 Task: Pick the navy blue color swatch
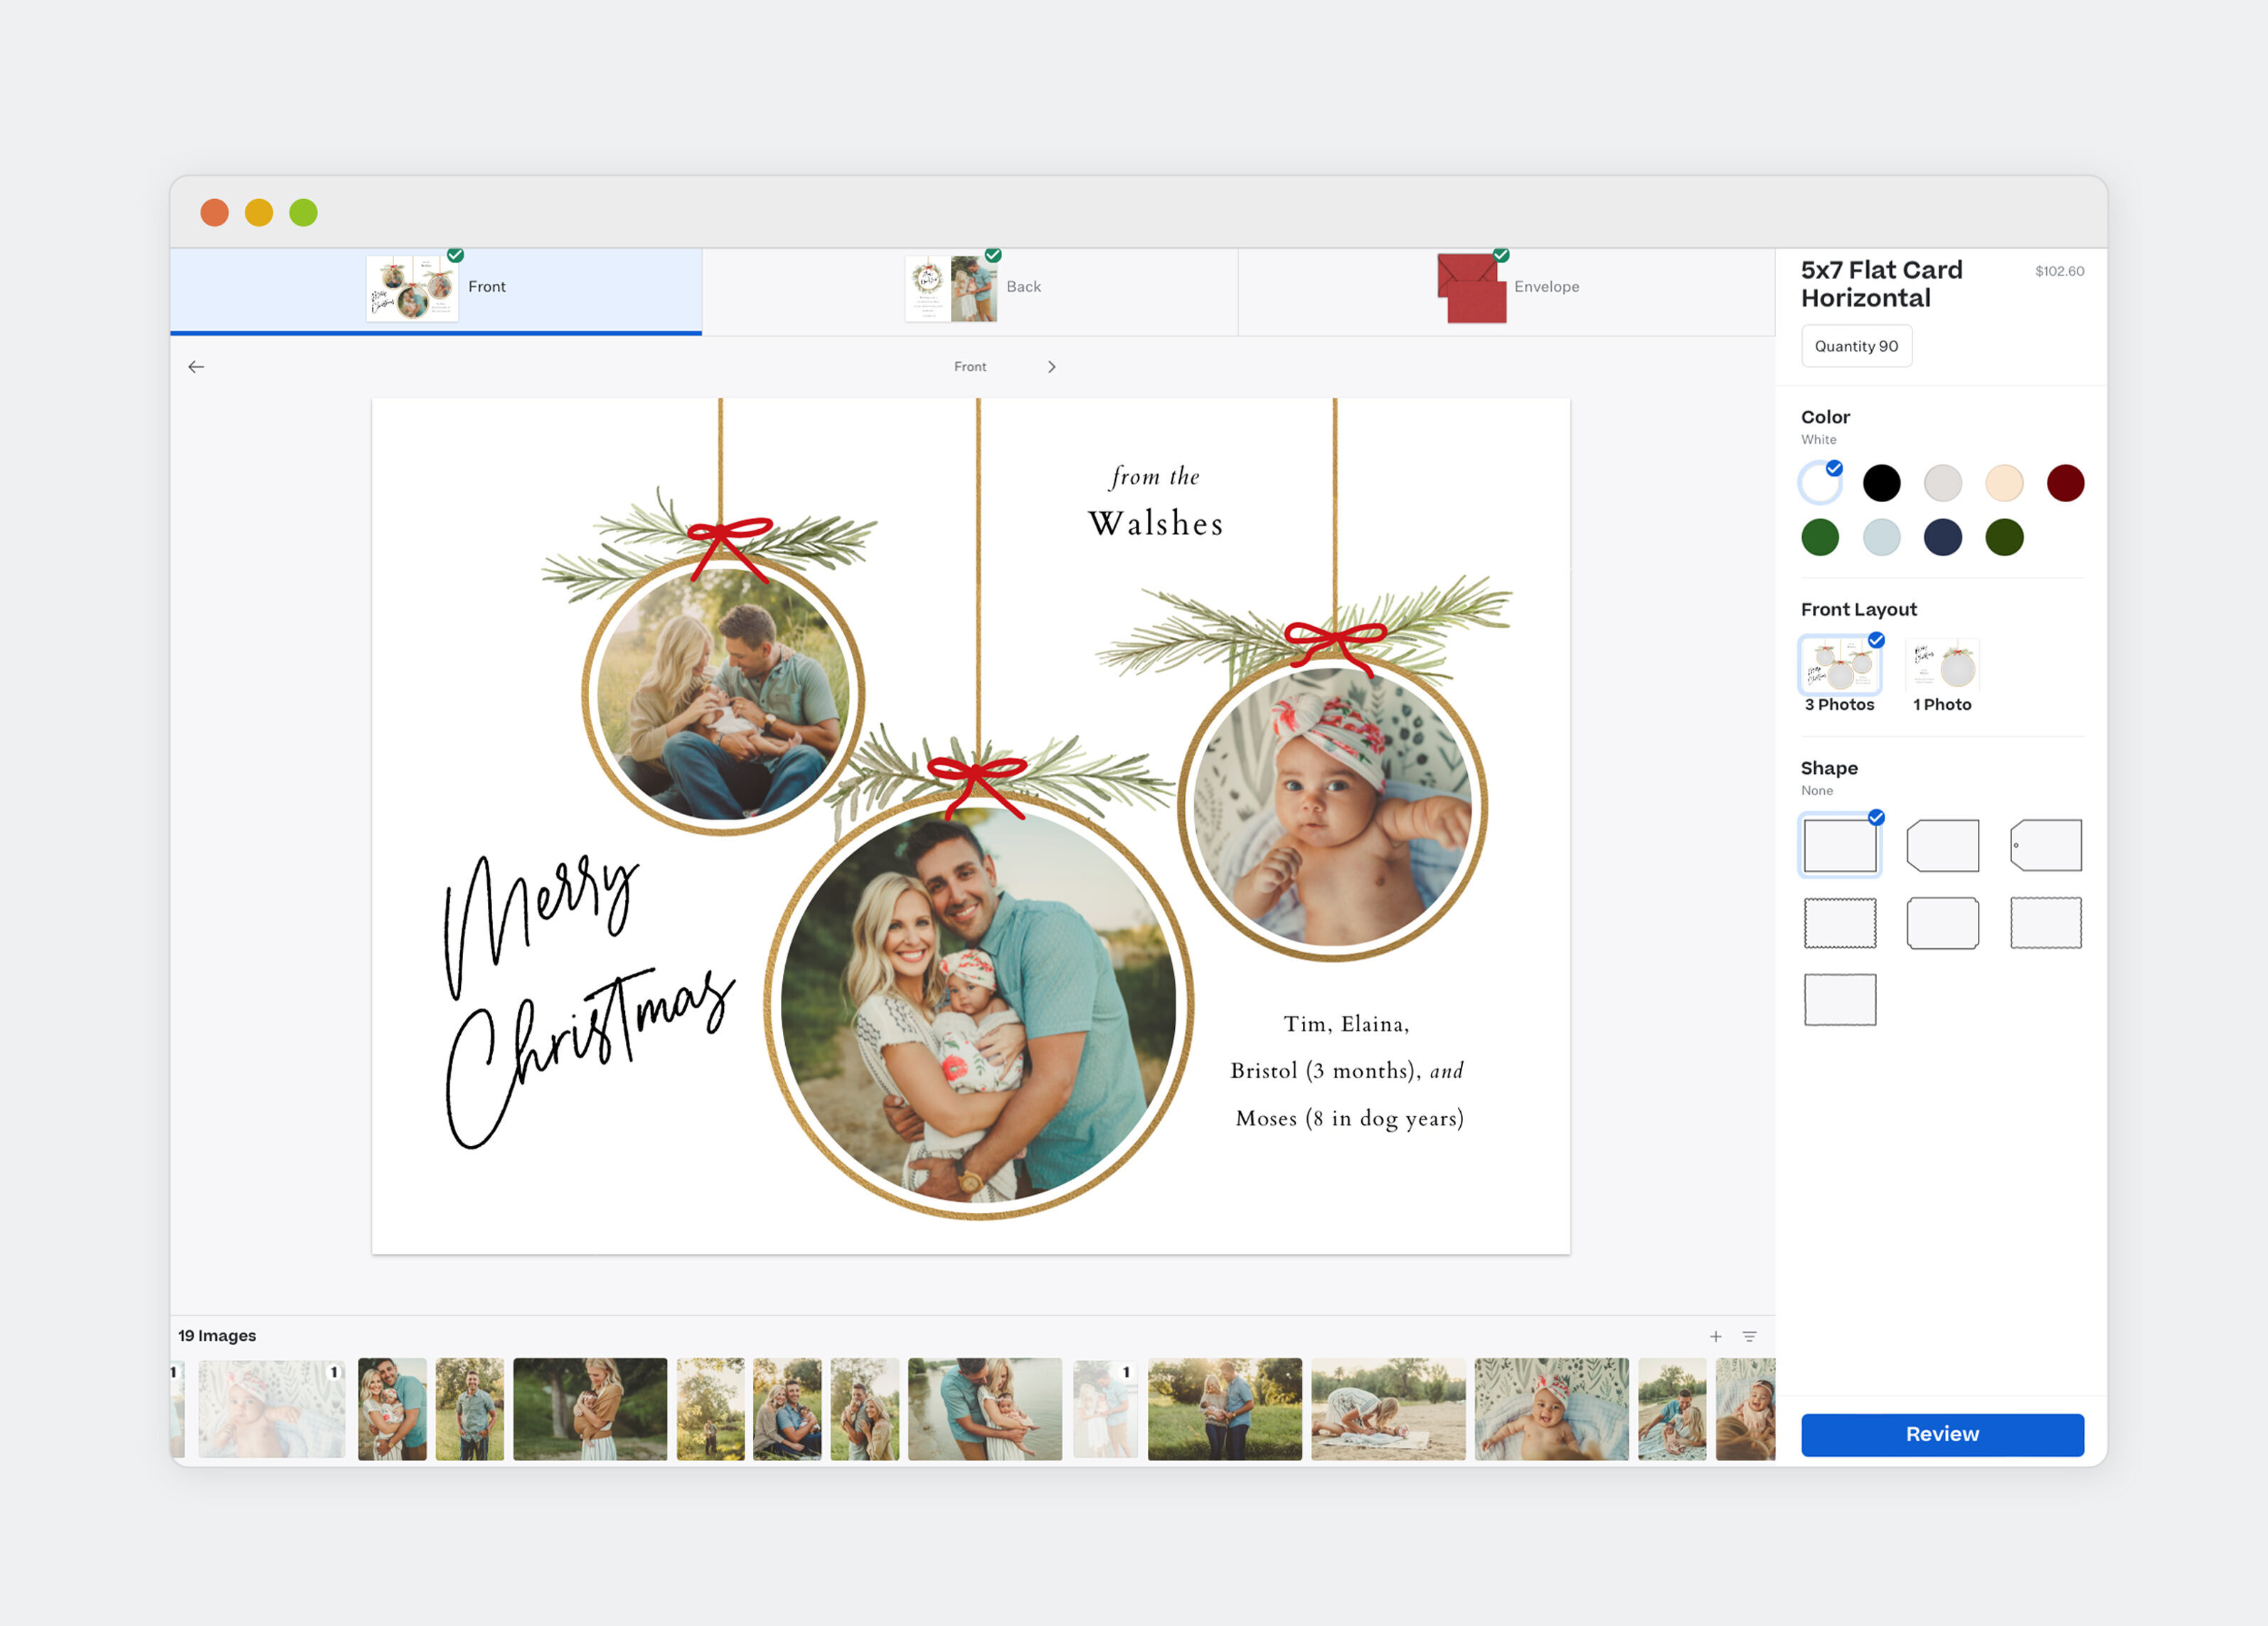click(1942, 537)
